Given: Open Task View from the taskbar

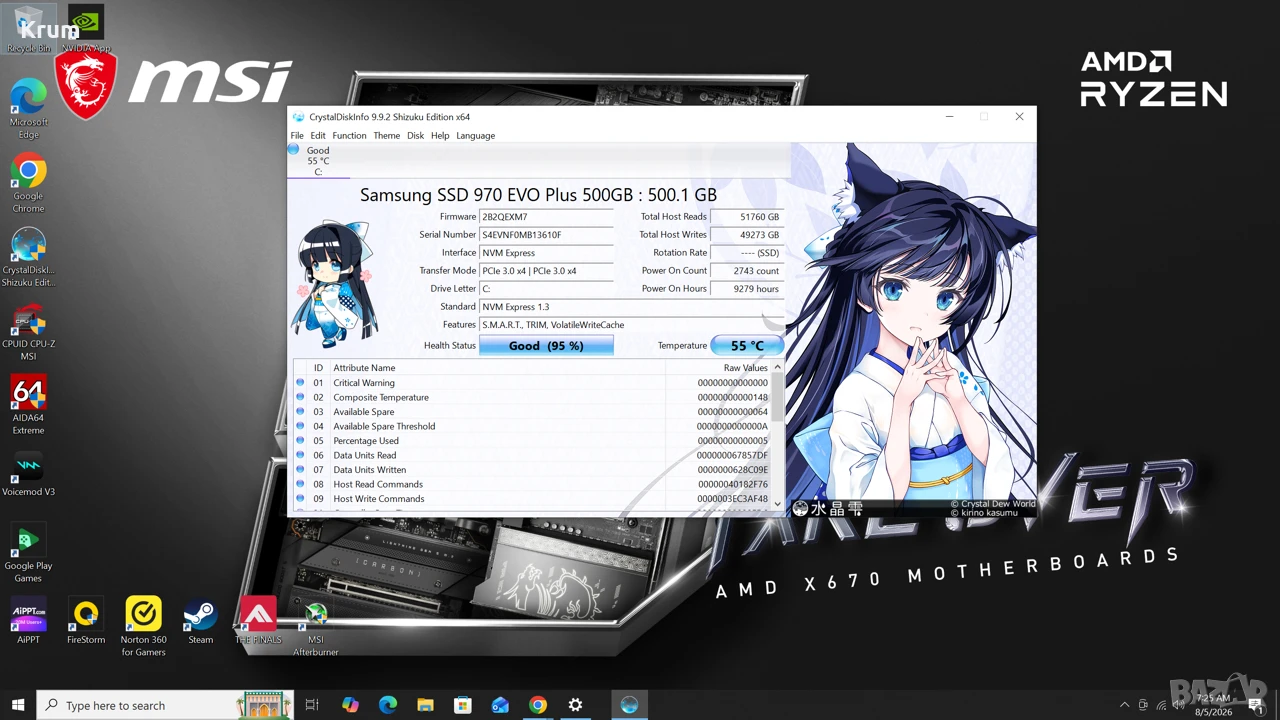Looking at the screenshot, I should (x=312, y=705).
